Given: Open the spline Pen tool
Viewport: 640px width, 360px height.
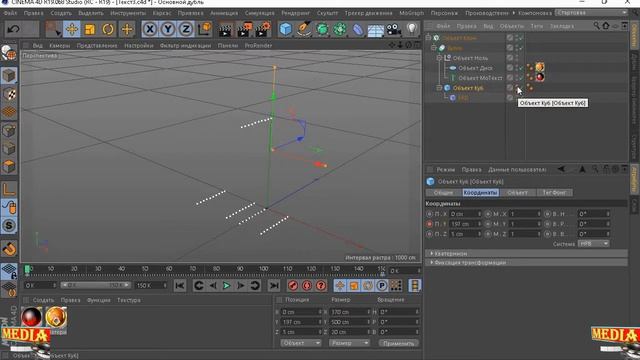Looking at the screenshot, I should tap(304, 29).
